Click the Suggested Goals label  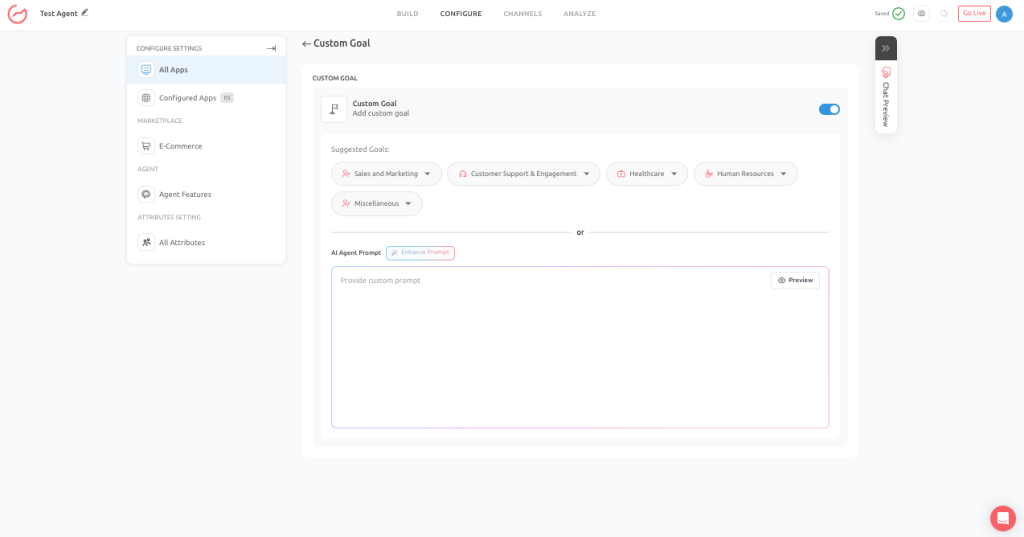click(360, 150)
